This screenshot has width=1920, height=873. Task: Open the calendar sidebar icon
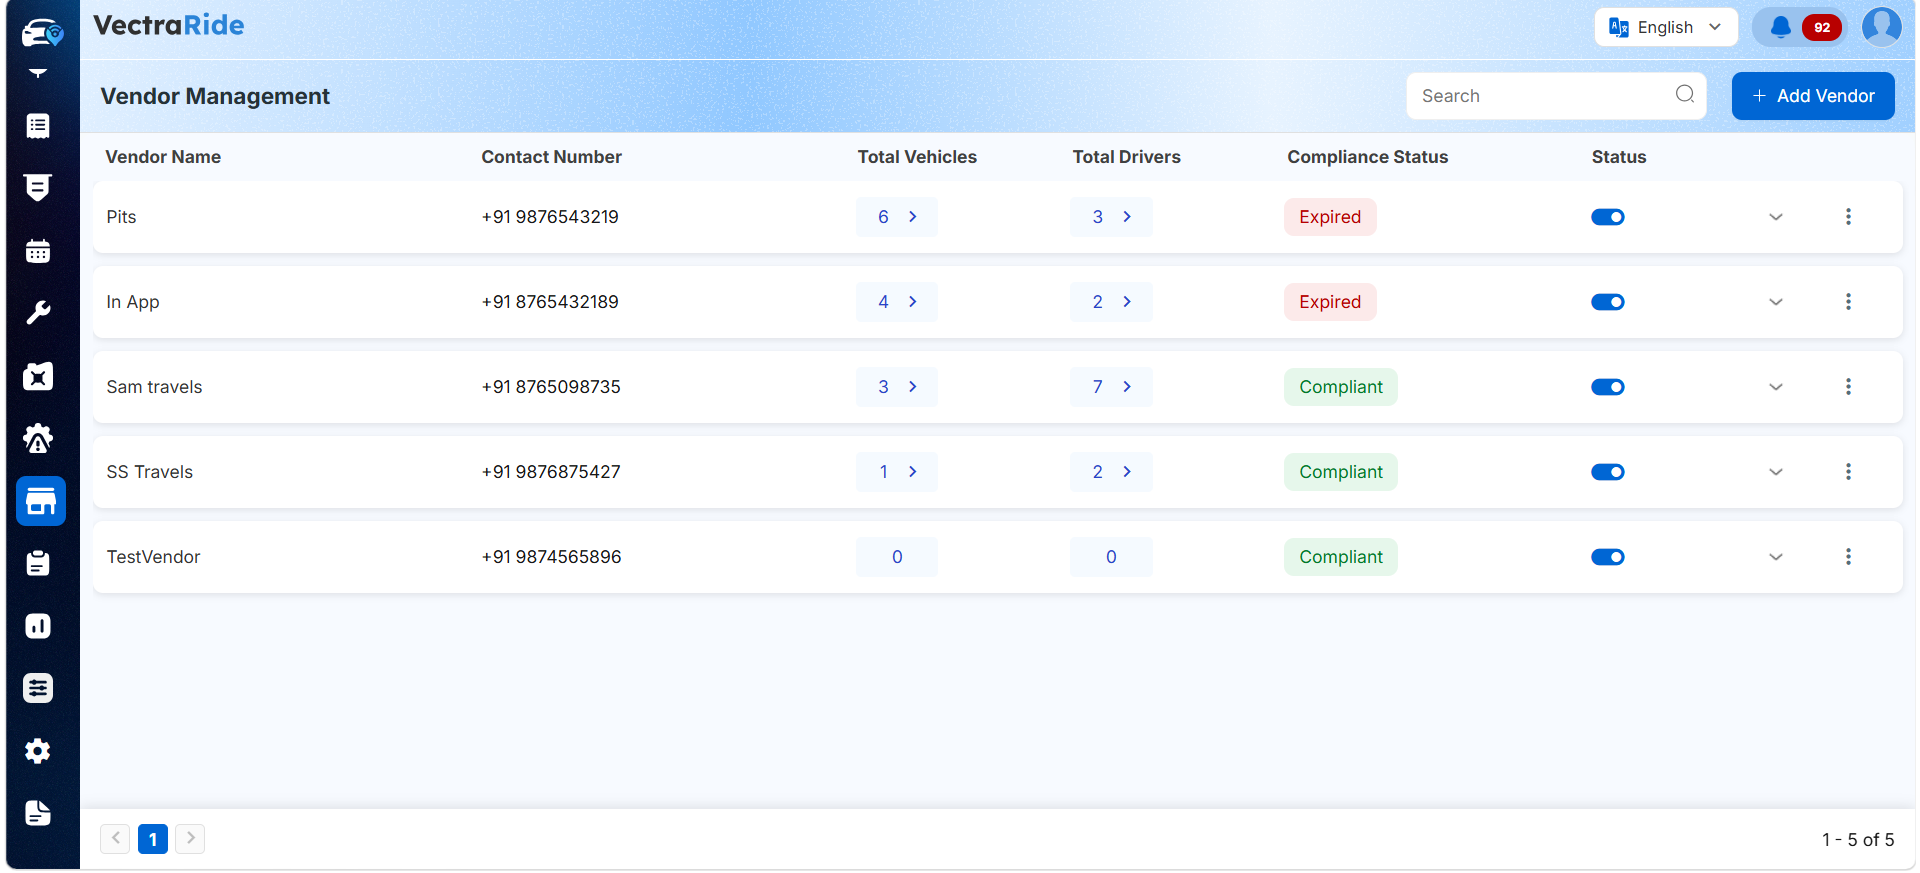38,251
